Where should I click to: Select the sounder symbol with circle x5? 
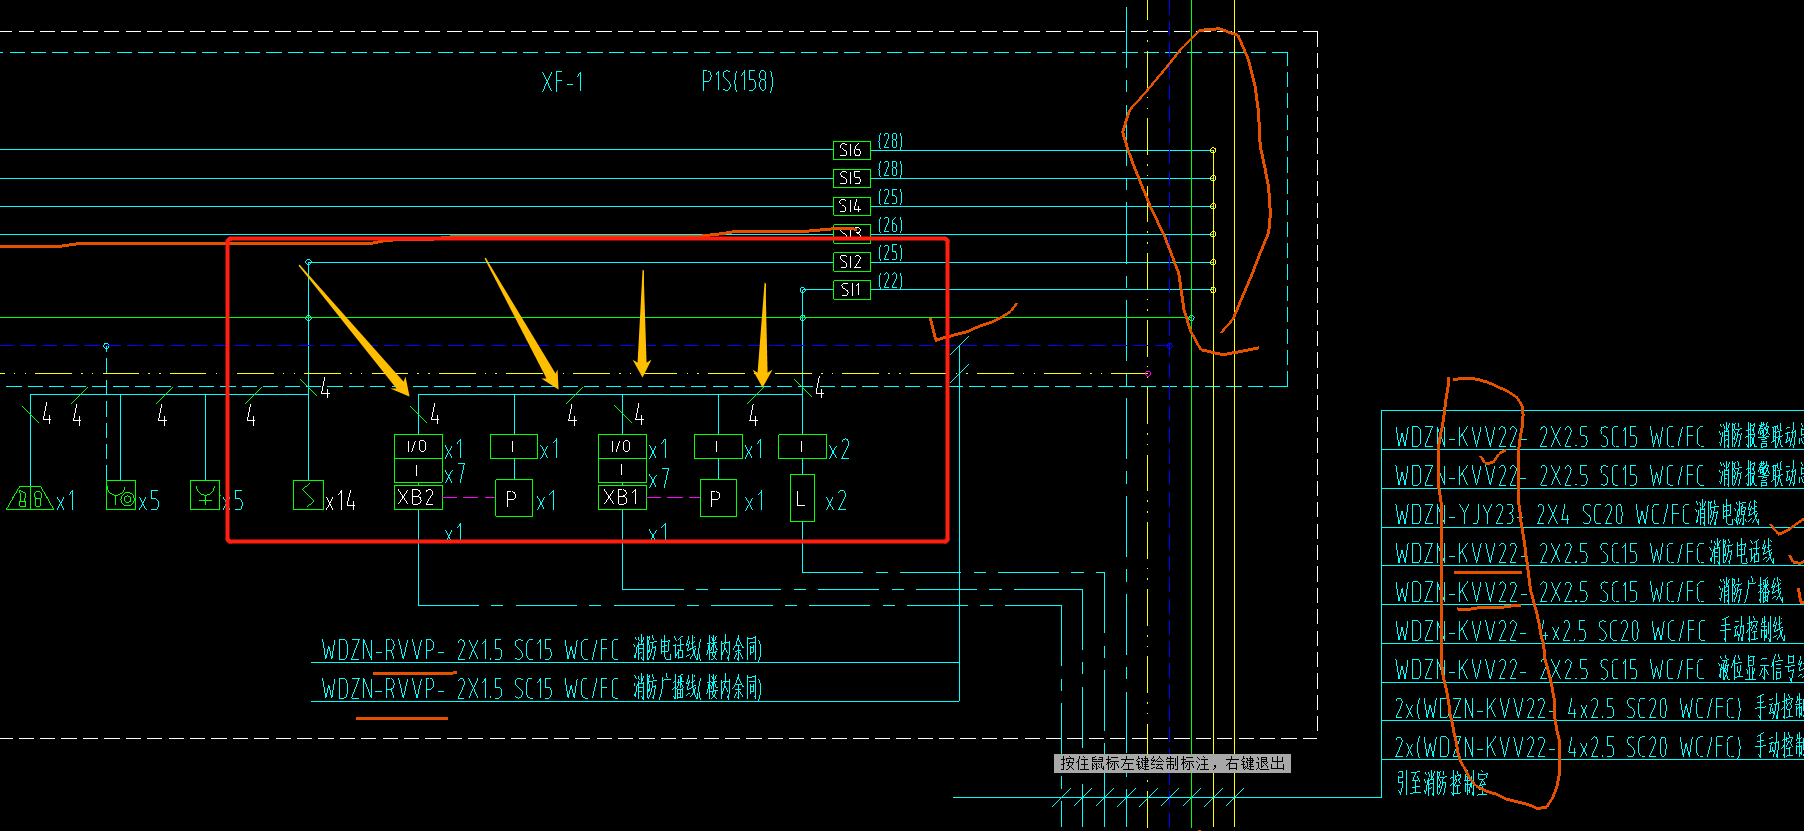121,495
